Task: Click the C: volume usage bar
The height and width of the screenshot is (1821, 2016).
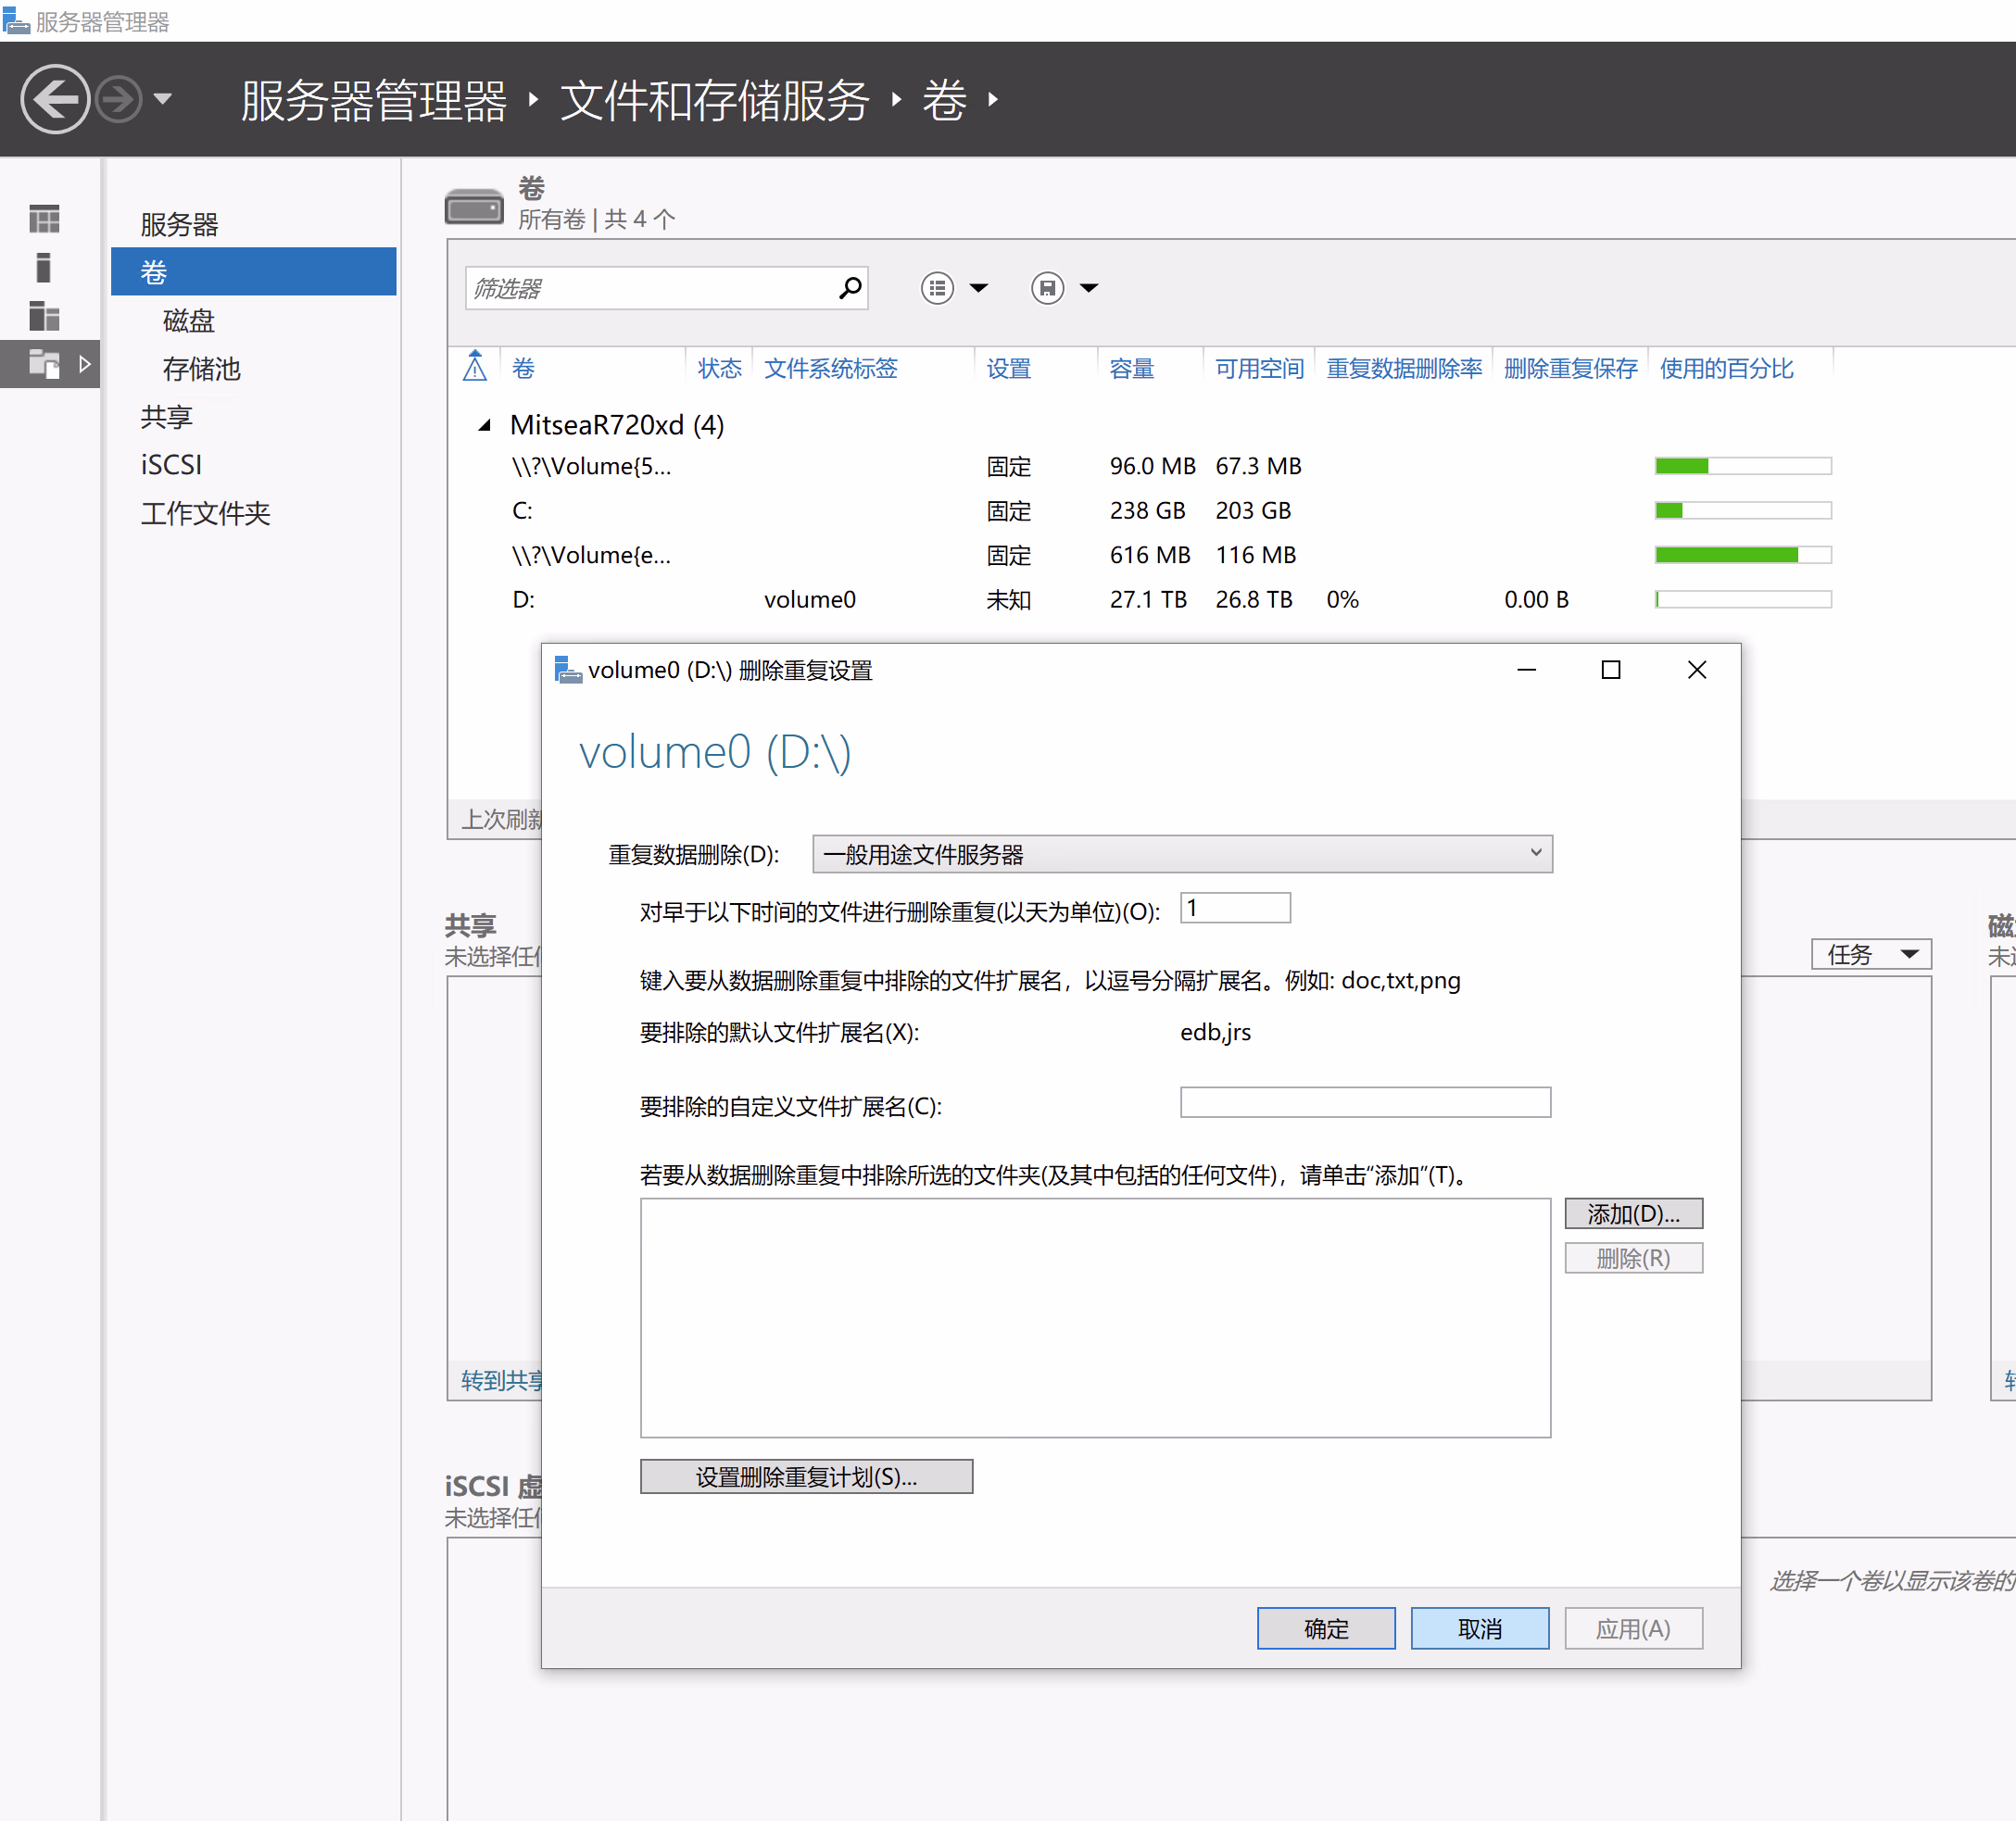Action: 1742,511
